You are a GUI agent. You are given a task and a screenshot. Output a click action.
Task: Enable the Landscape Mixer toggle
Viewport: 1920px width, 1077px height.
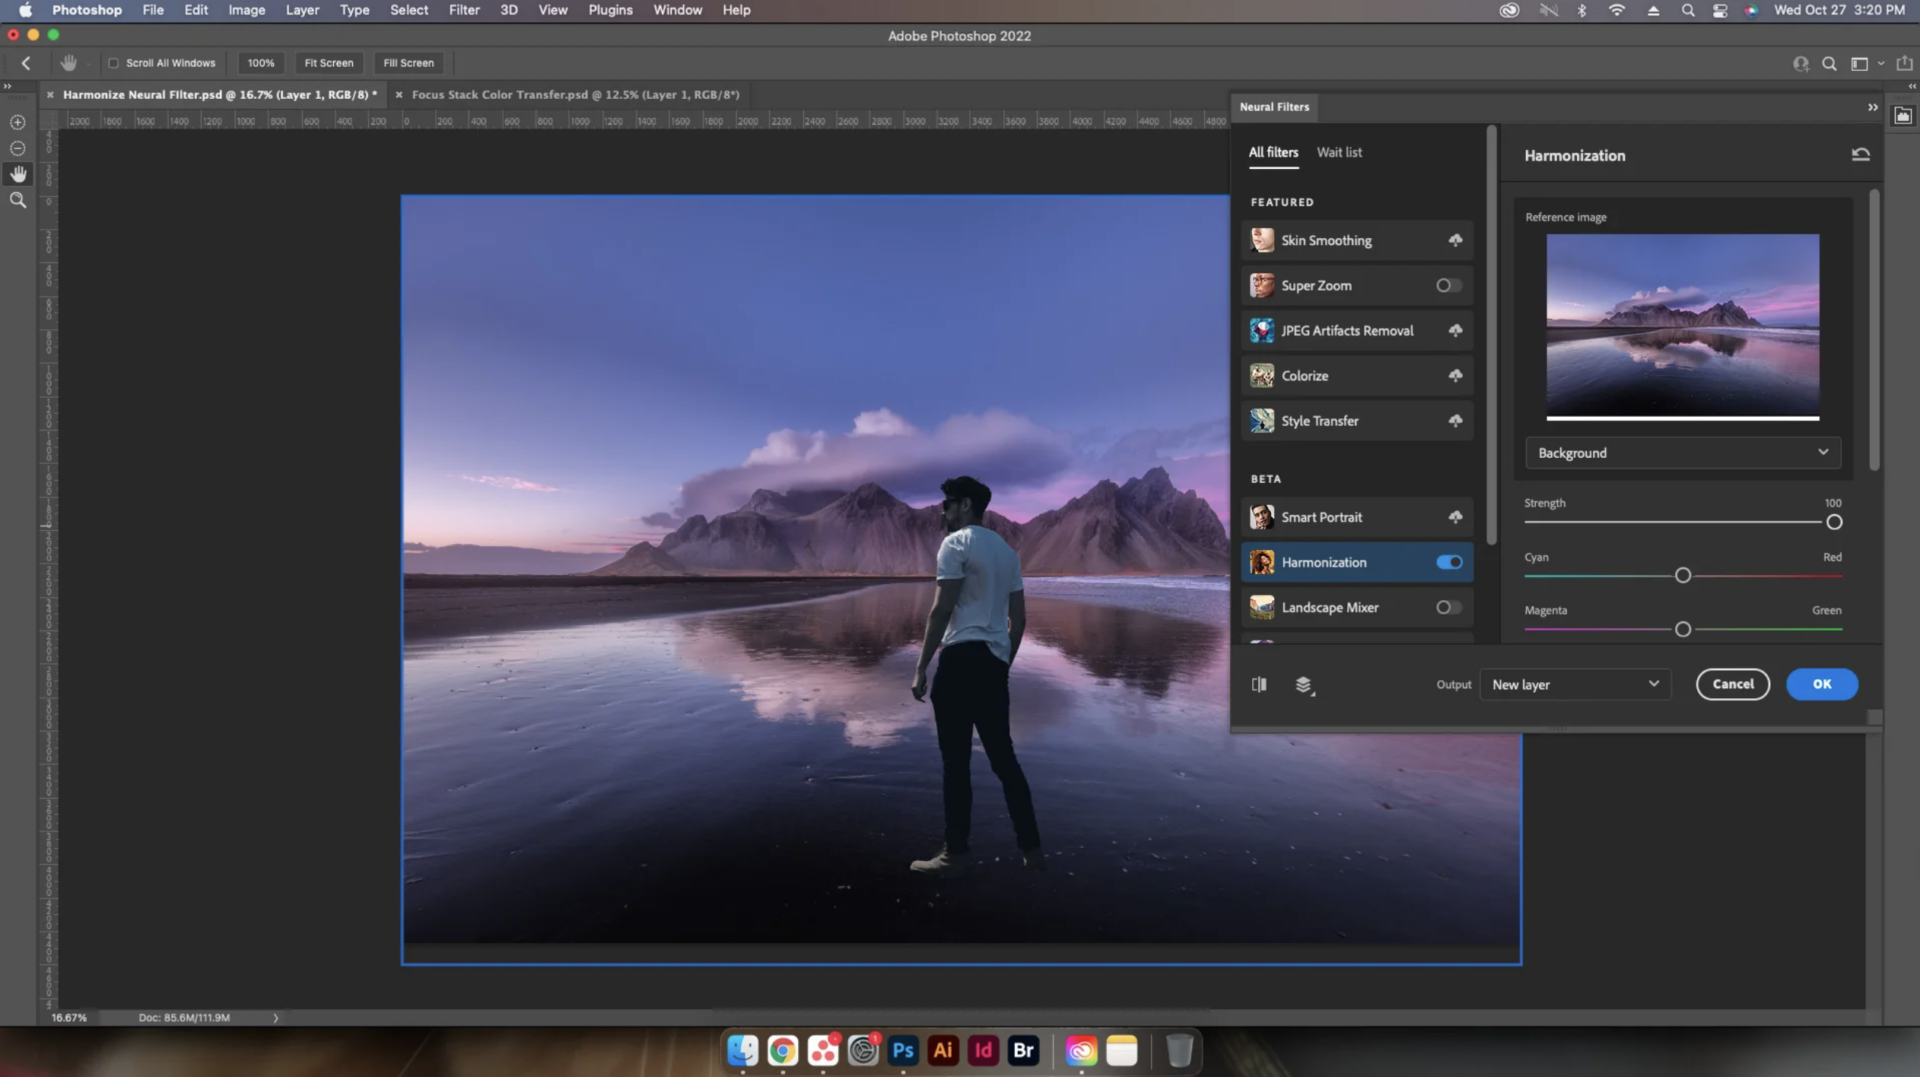[x=1448, y=608]
